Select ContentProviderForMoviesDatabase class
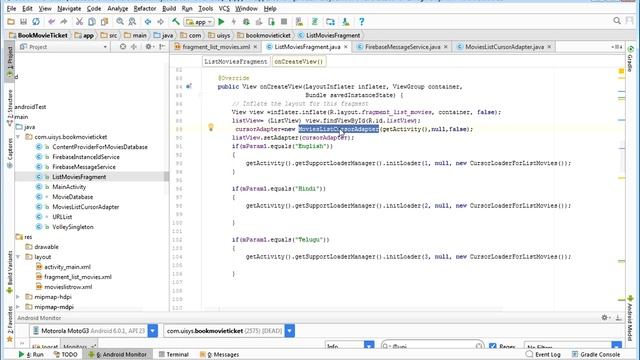640x360 pixels. [100, 147]
